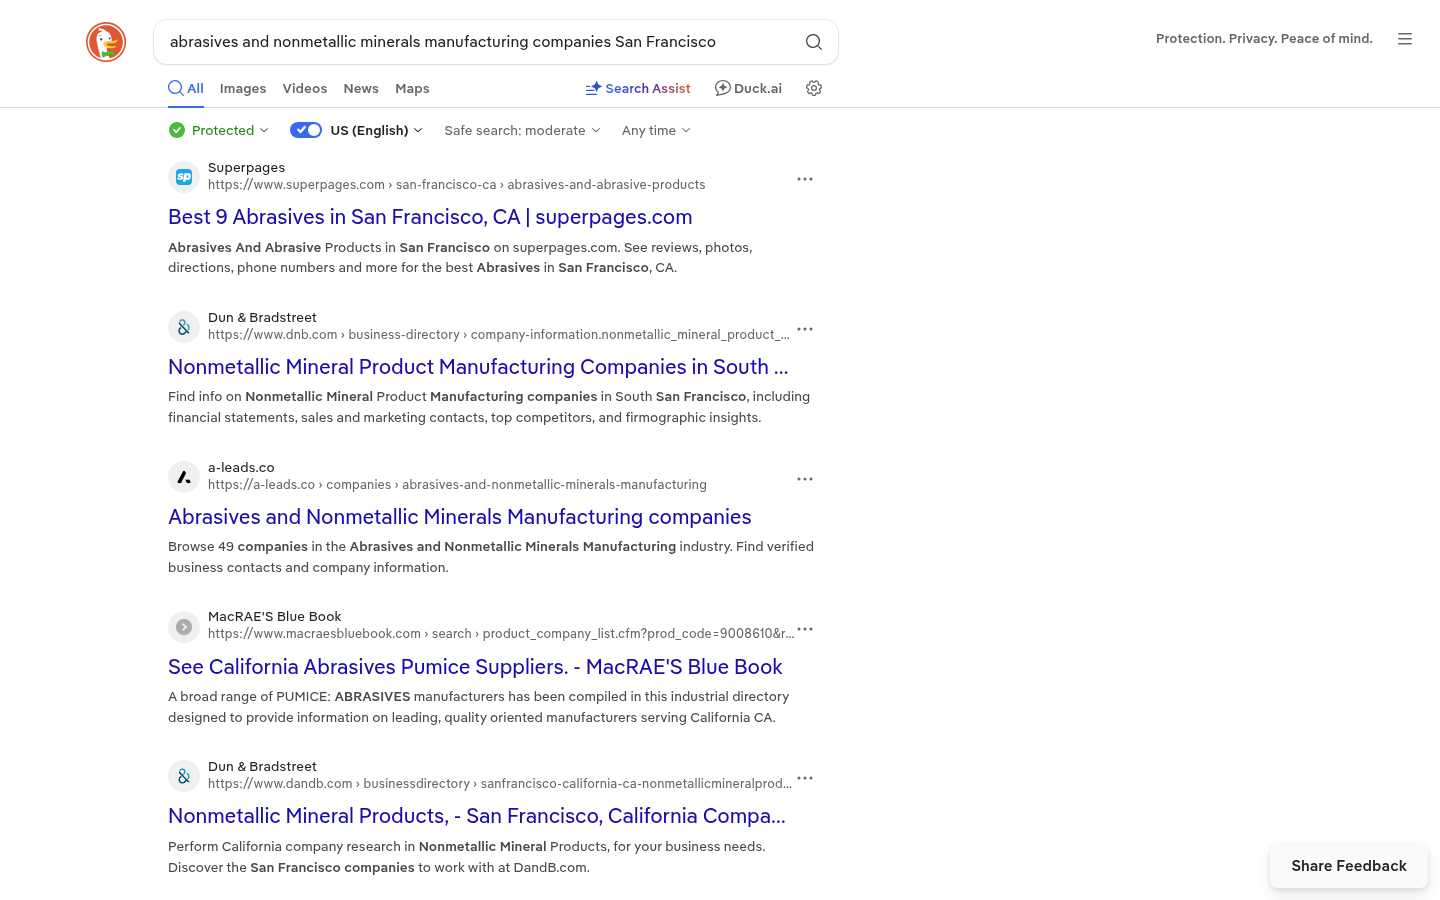Switch to the News tab
1440x900 pixels.
361,88
